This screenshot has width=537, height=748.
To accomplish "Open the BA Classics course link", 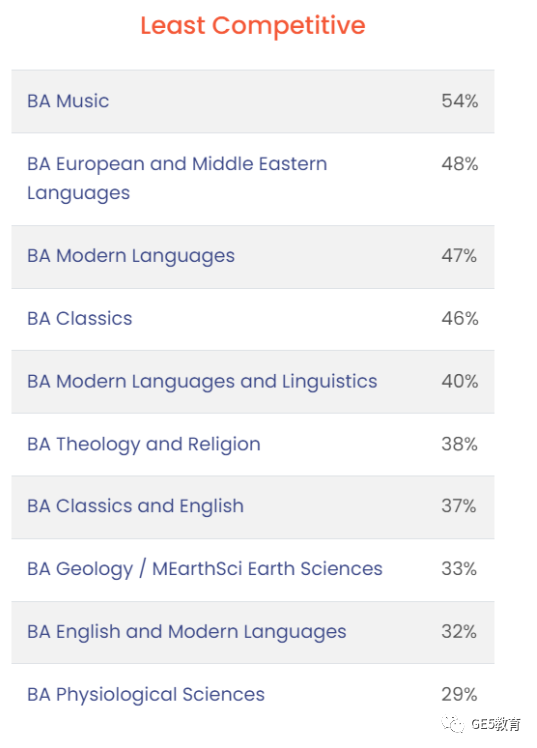I will pos(80,319).
